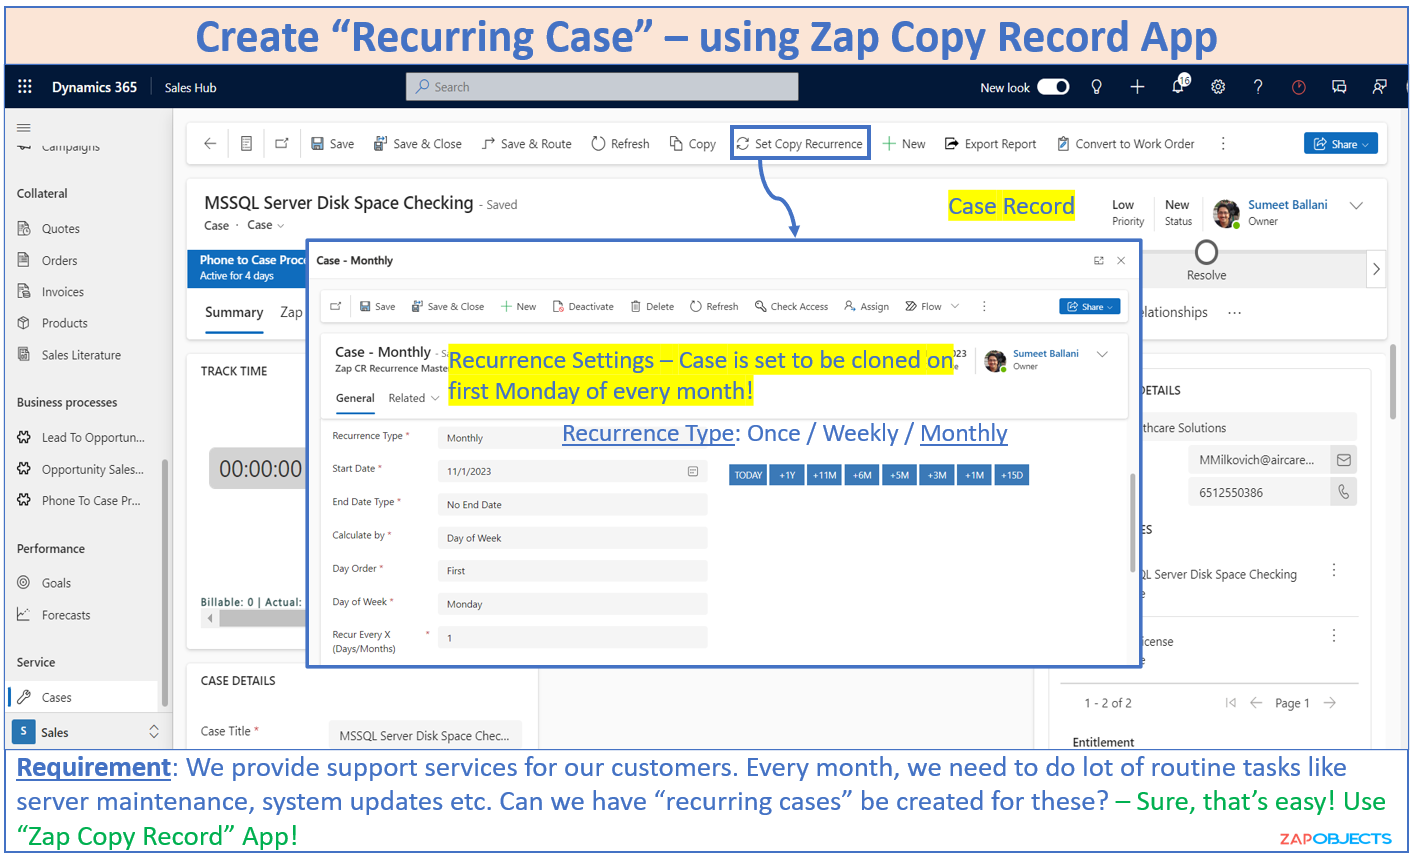
Task: Click Export Report command
Action: pos(990,144)
